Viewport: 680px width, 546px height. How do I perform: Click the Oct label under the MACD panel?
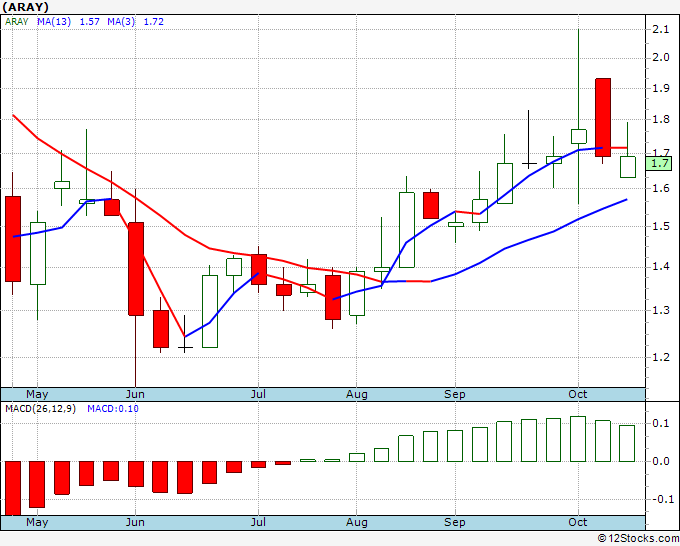[x=578, y=522]
